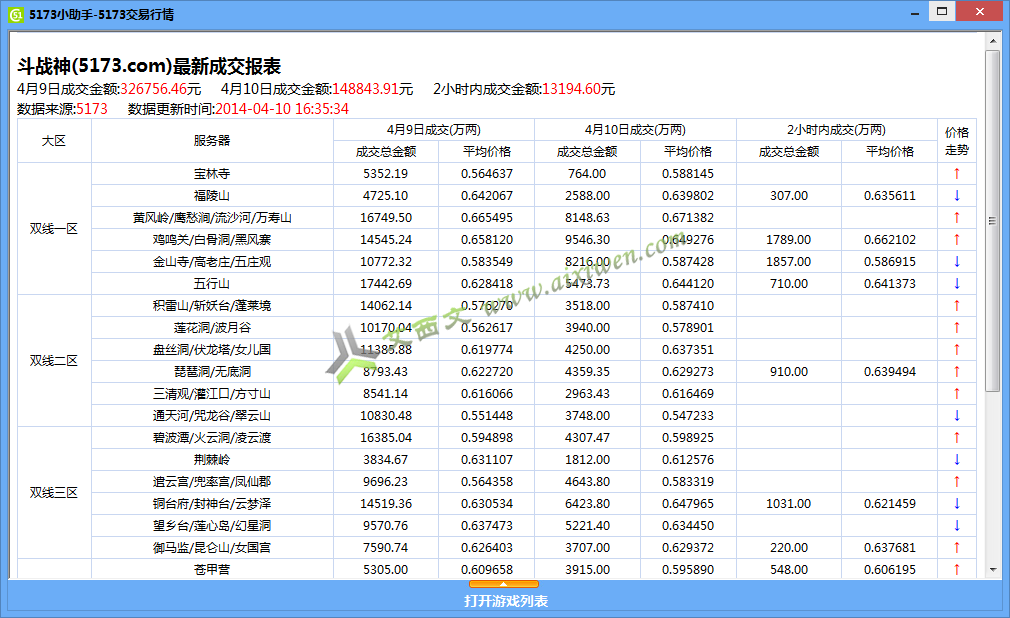Select the 双线二区 region cell

point(54,361)
